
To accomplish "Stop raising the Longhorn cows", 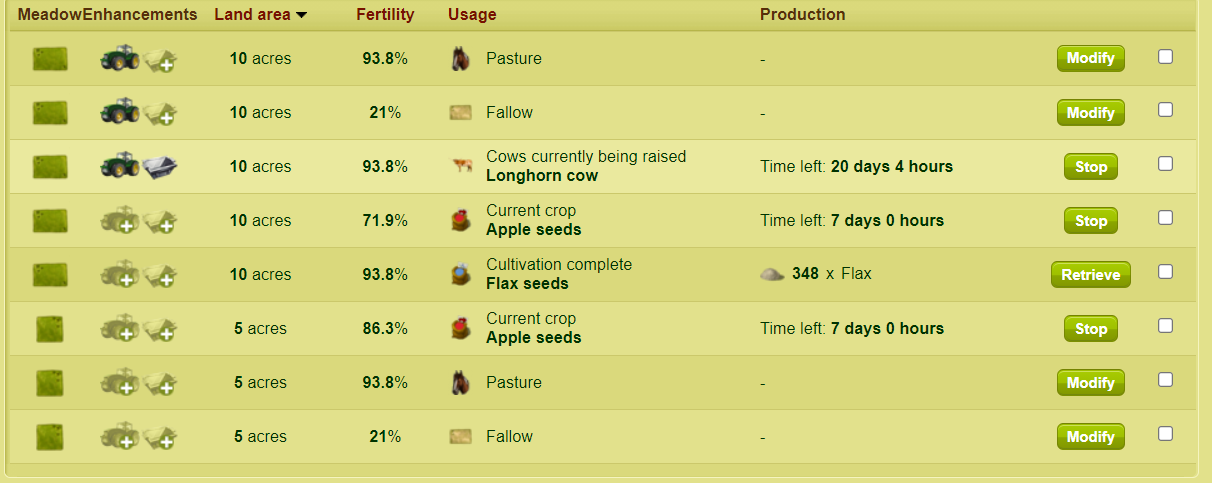I will pyautogui.click(x=1090, y=167).
